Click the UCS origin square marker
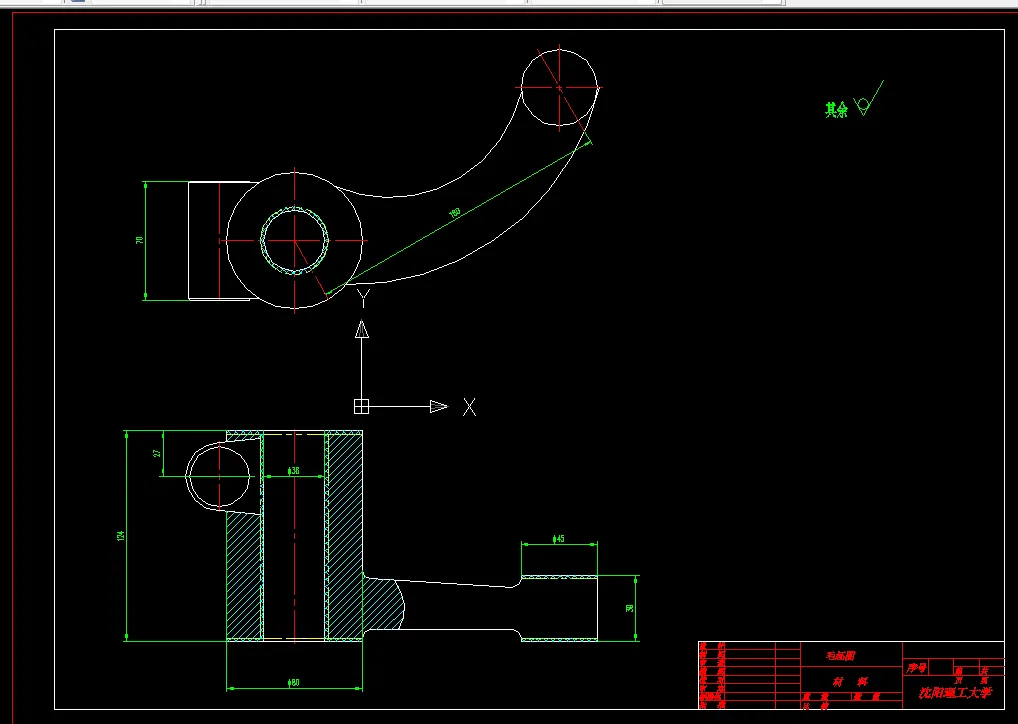The height and width of the screenshot is (724, 1018). click(362, 406)
